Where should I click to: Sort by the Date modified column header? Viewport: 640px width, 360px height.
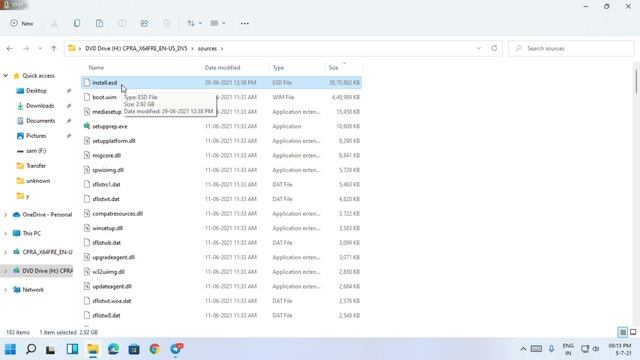click(222, 68)
